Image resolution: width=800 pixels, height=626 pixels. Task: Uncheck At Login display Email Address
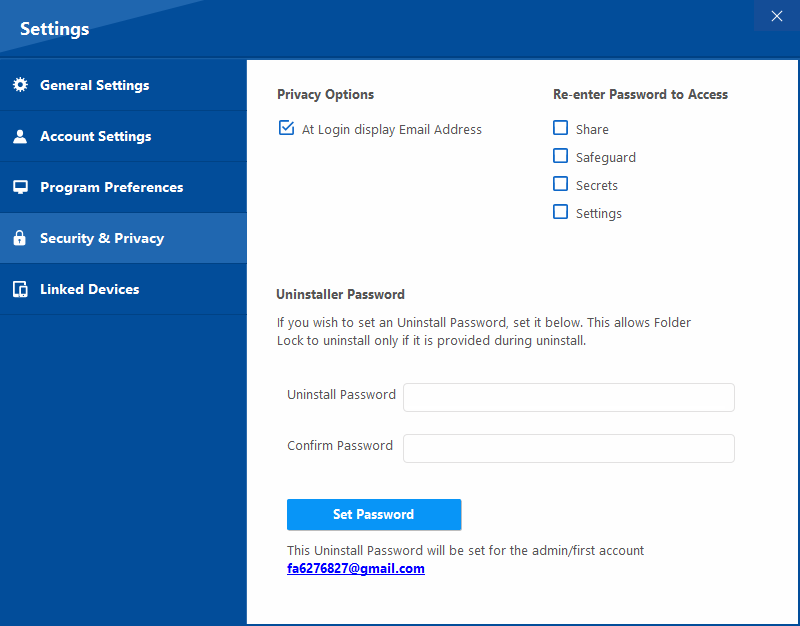click(x=286, y=128)
